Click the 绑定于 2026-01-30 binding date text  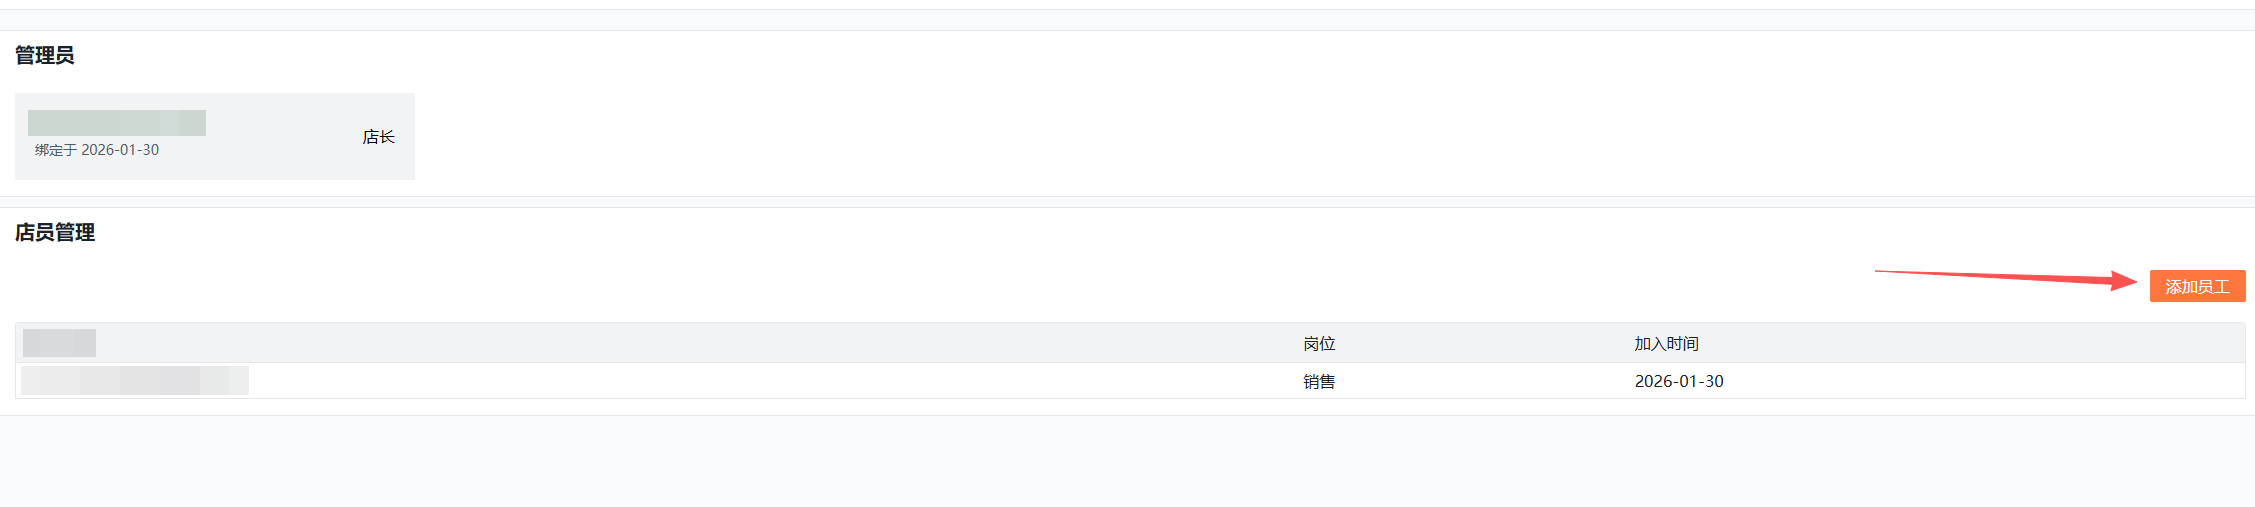click(x=97, y=150)
